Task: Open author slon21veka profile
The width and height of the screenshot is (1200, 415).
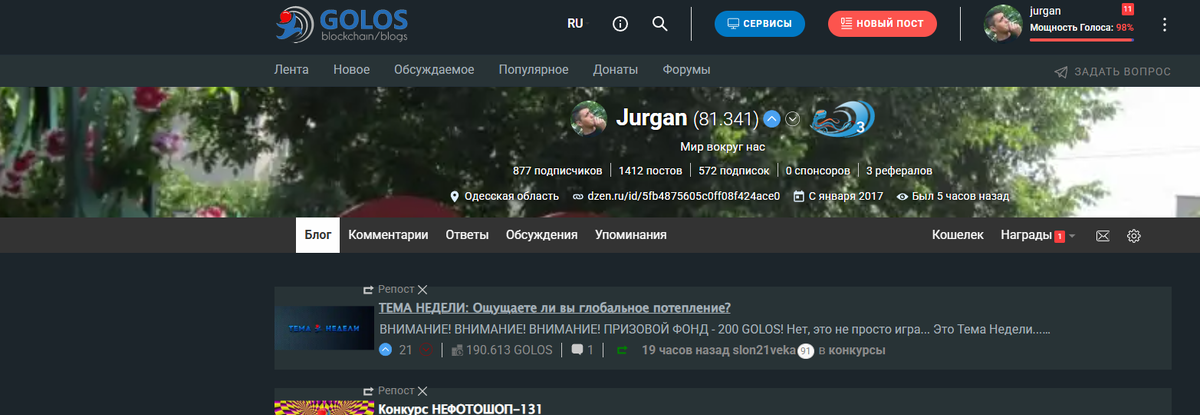Action: [764, 350]
